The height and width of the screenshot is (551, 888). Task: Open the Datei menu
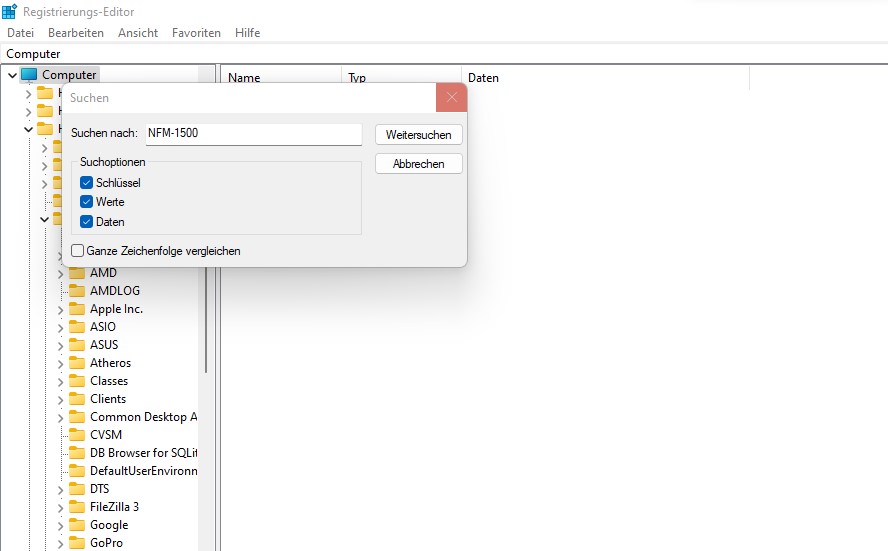(20, 33)
